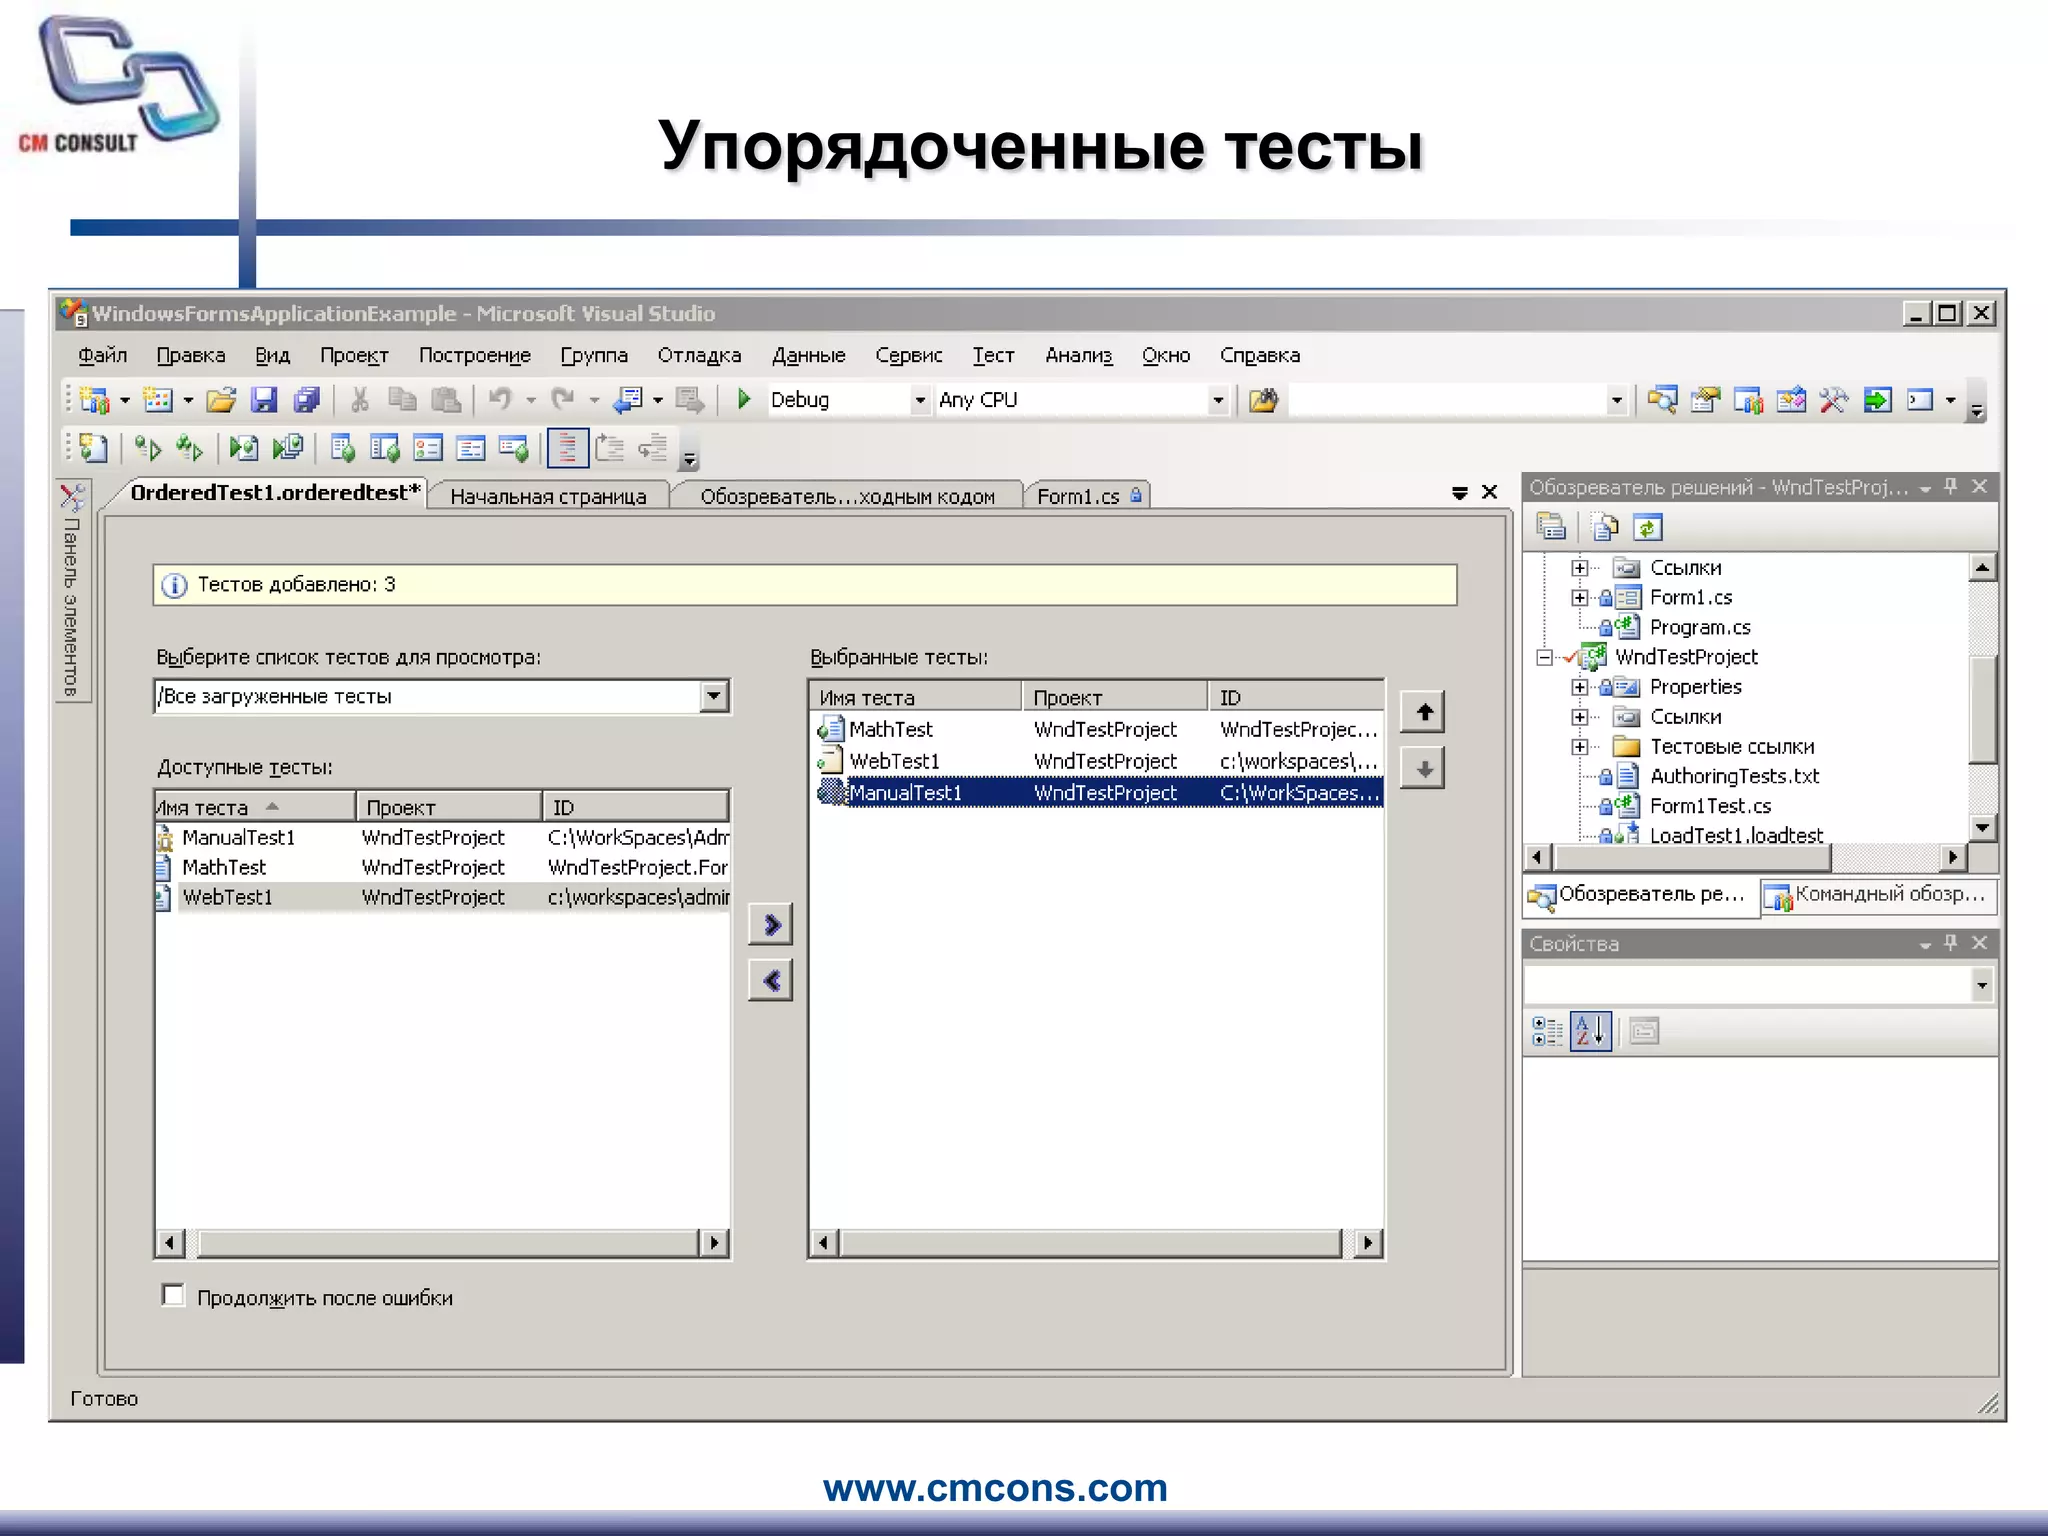
Task: Click the green arrow Start Page icon
Action: (x=1877, y=401)
